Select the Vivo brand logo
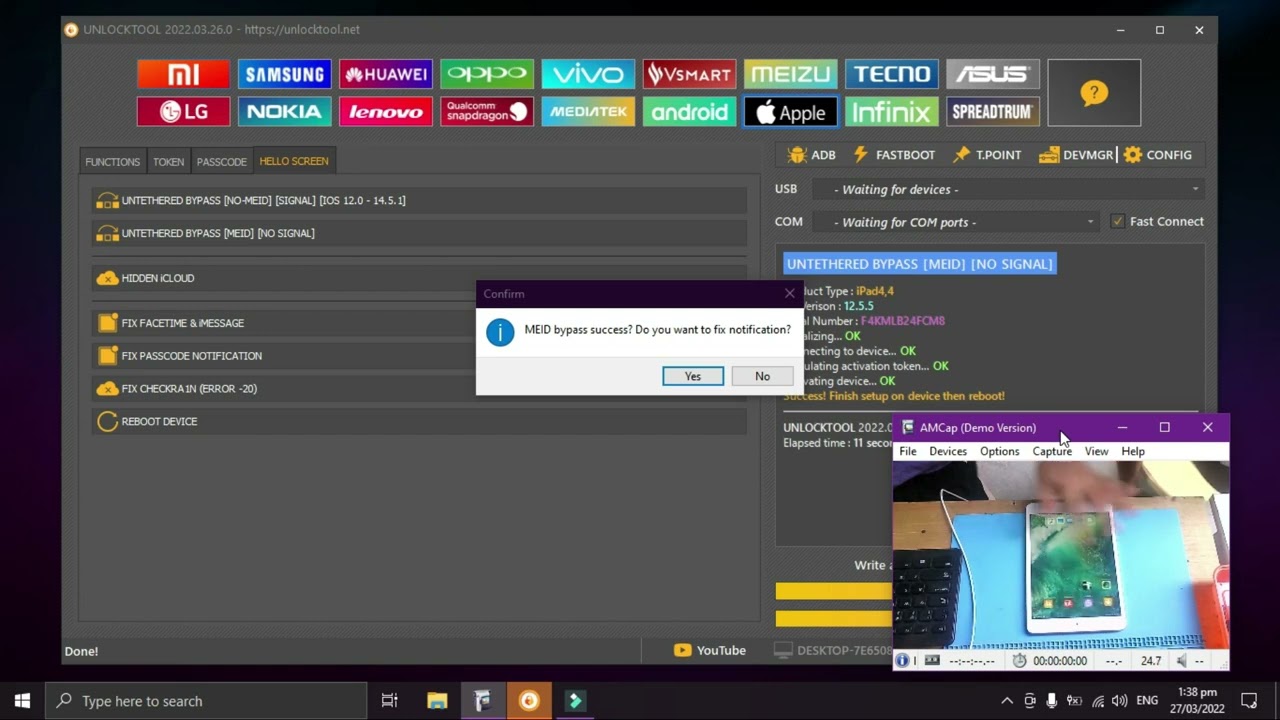The height and width of the screenshot is (720, 1280). 588,74
